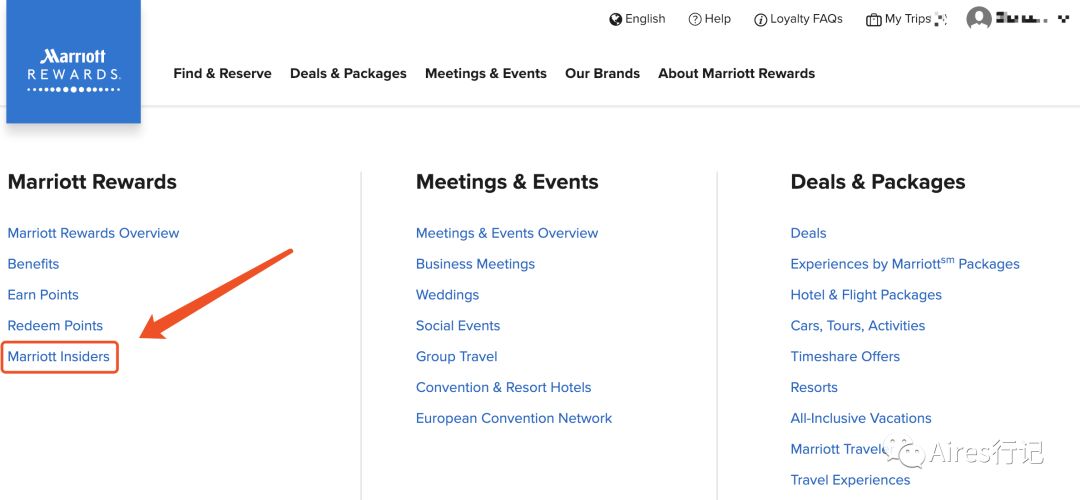Open the Resorts link
Screen dimensions: 1080x500
[x=814, y=387]
